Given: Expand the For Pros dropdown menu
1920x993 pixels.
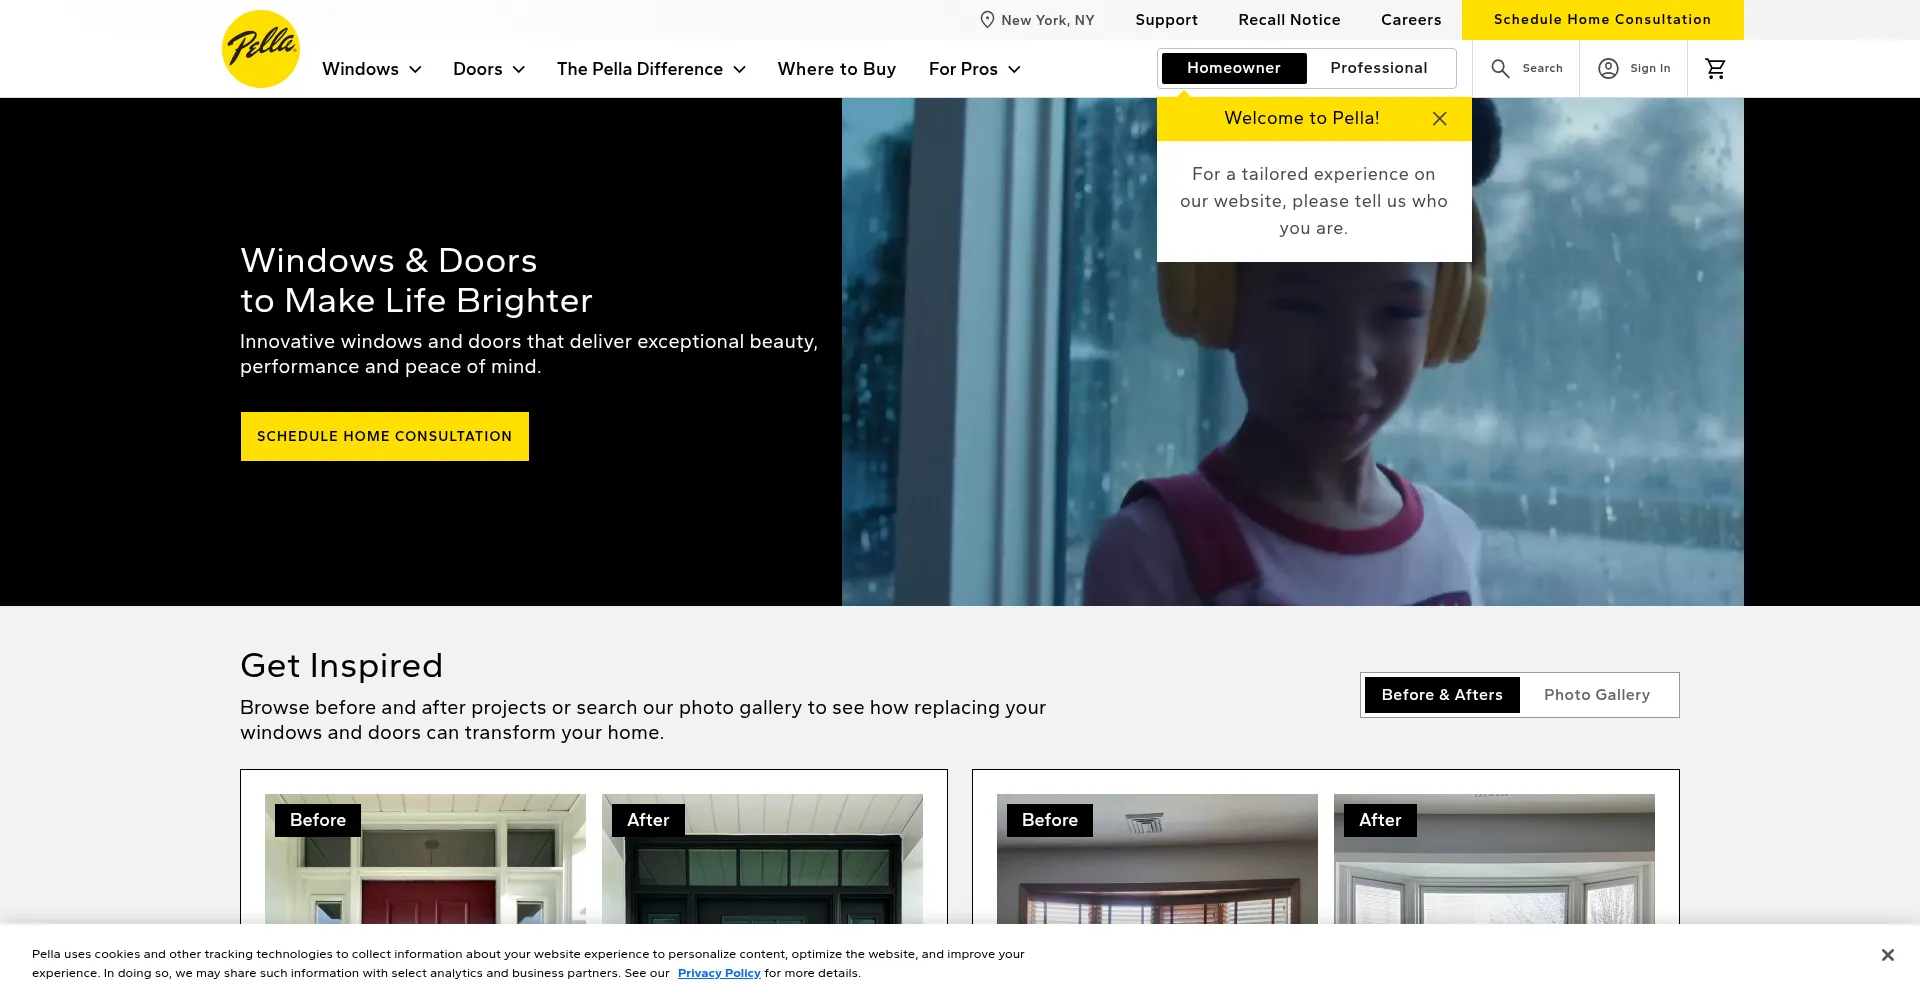Looking at the screenshot, I should [x=974, y=69].
